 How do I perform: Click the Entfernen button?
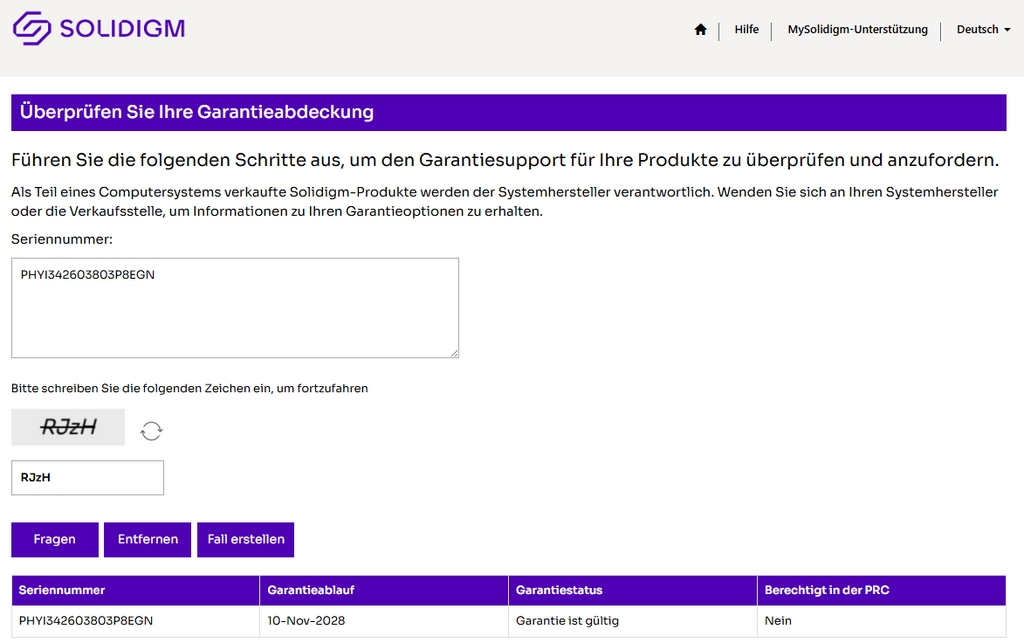coord(148,539)
